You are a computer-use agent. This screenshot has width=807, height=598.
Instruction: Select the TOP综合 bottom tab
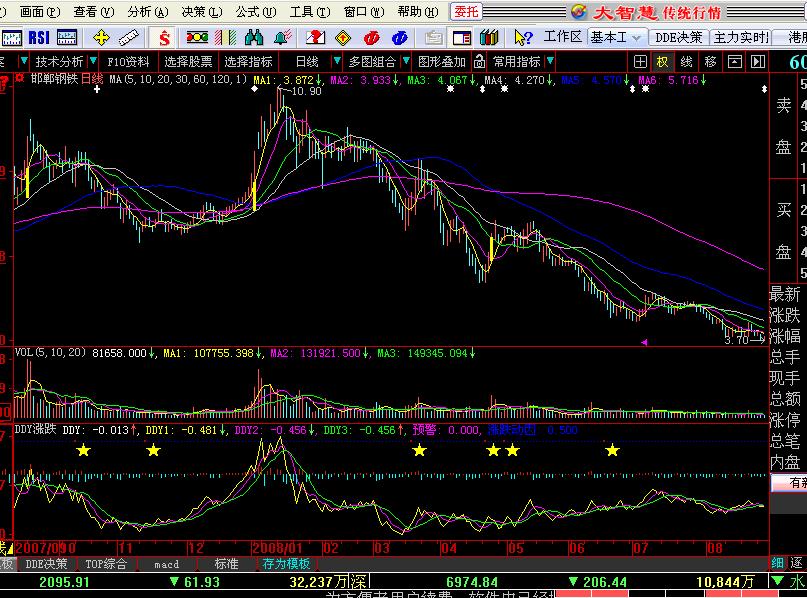(106, 564)
